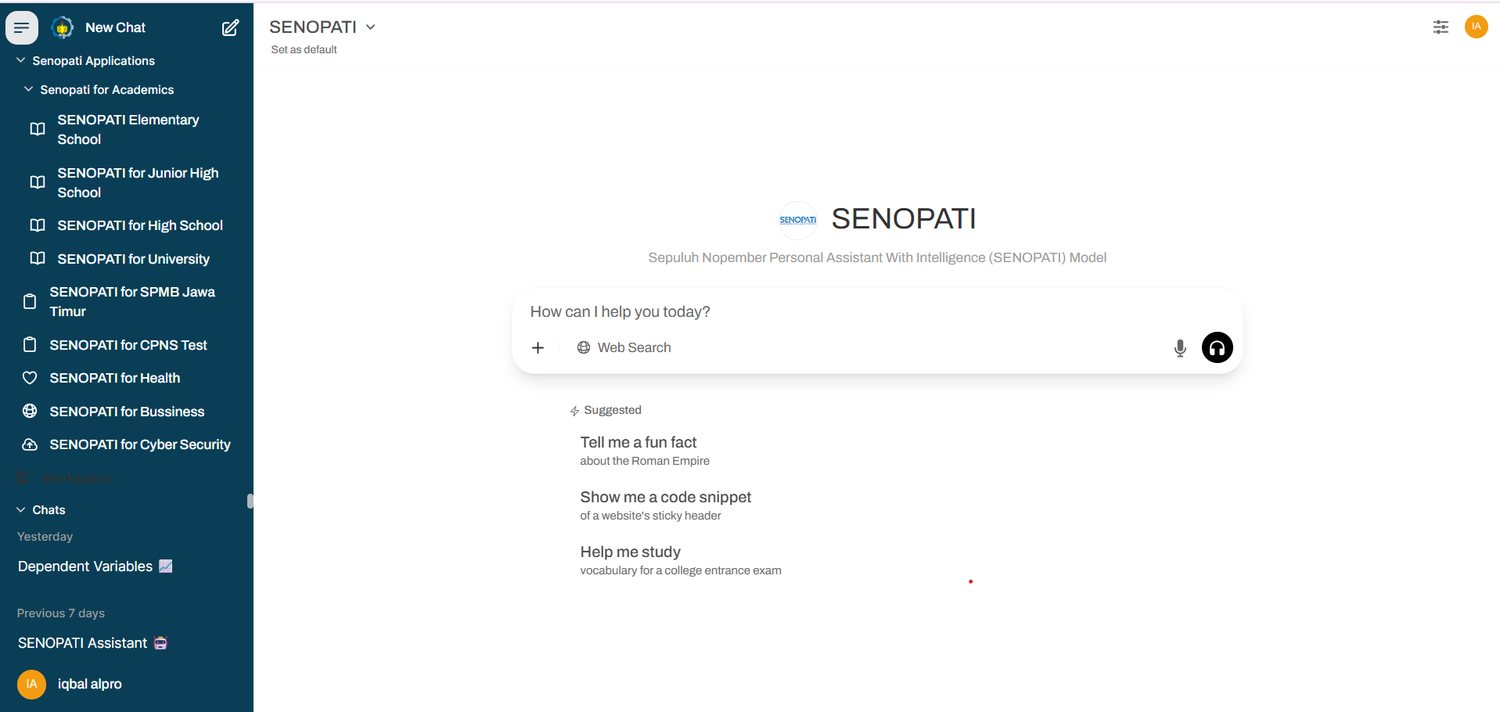
Task: Start a call with the black headphone button
Action: coord(1217,347)
